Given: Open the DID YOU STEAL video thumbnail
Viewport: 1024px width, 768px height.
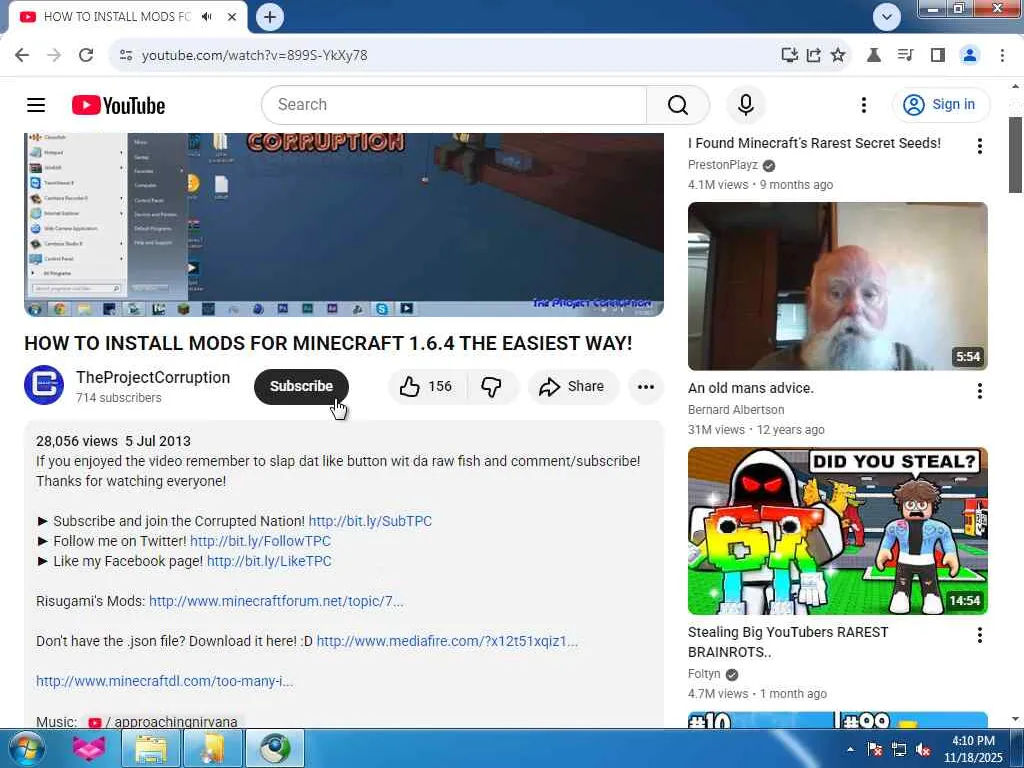Looking at the screenshot, I should [x=837, y=531].
